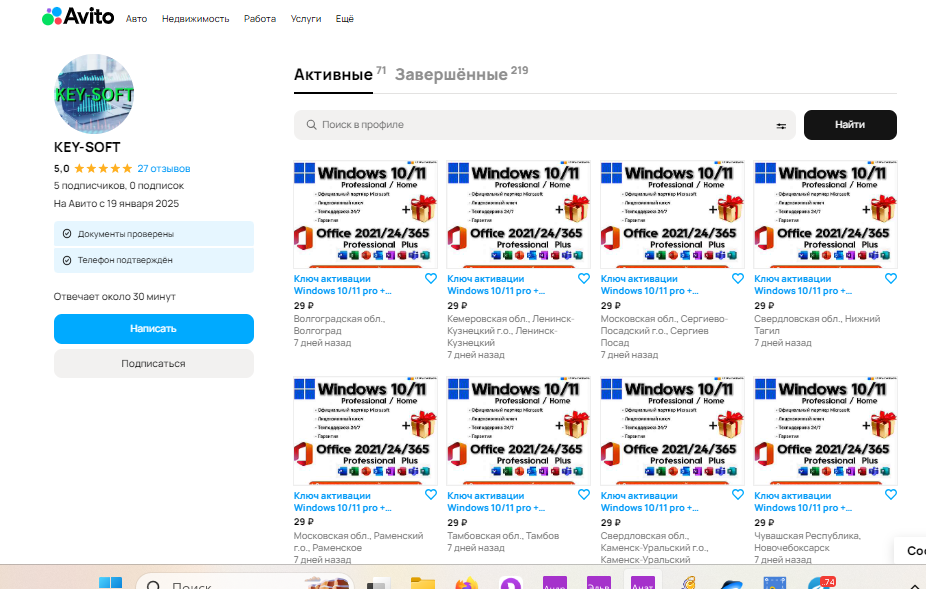The width and height of the screenshot is (926, 589).
Task: Favorite the Новочебоксарск listing with heart icon
Action: (891, 494)
